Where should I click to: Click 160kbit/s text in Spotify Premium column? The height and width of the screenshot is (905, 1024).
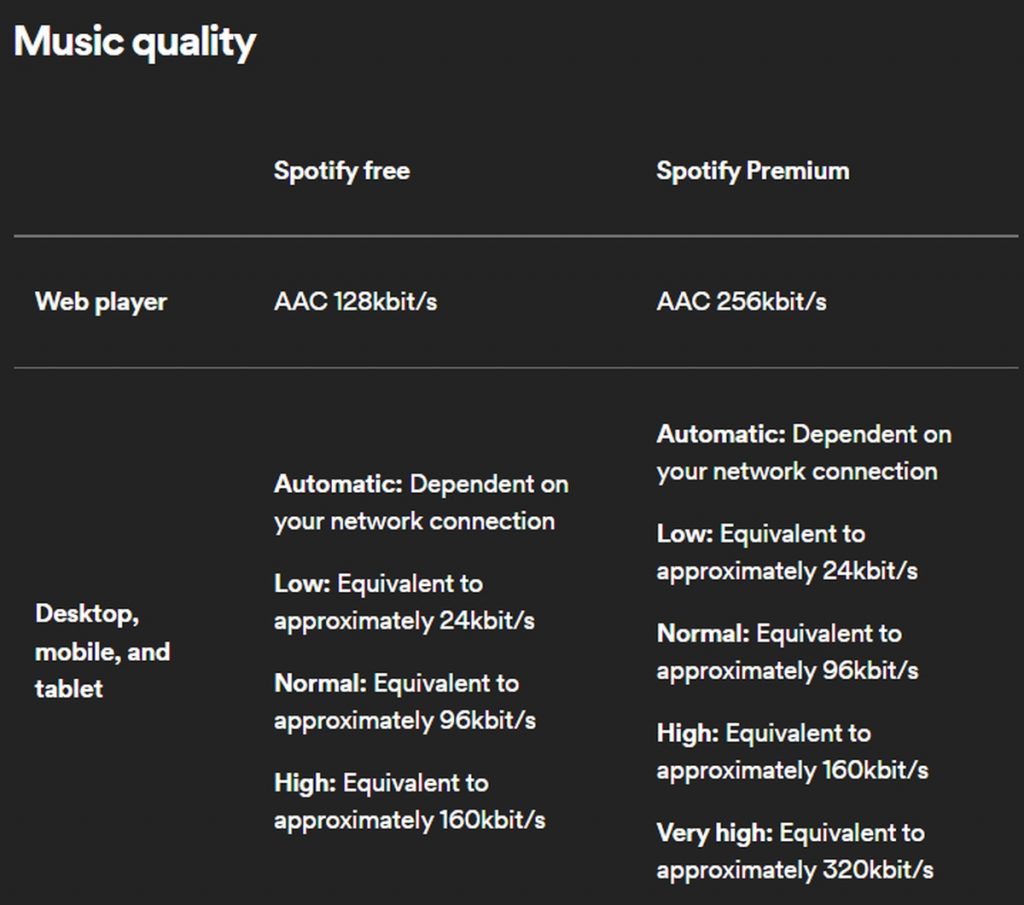tap(875, 771)
